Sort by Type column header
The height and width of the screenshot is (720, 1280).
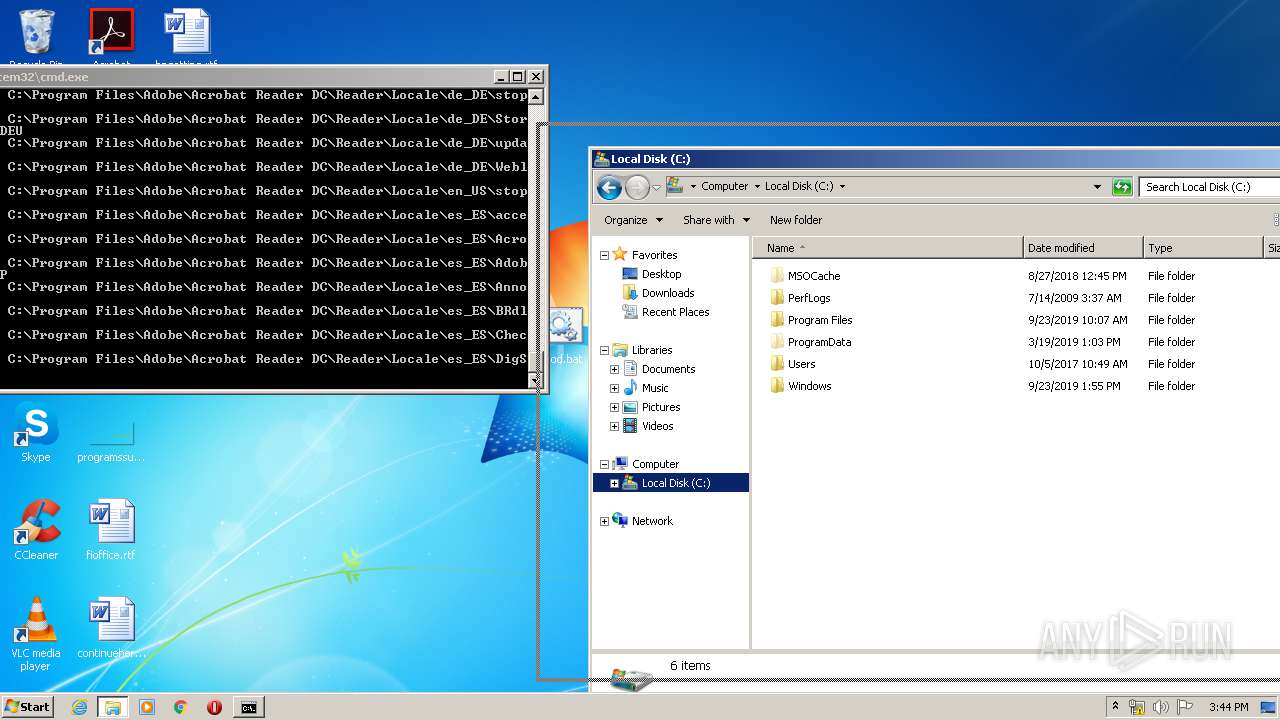click(1203, 248)
